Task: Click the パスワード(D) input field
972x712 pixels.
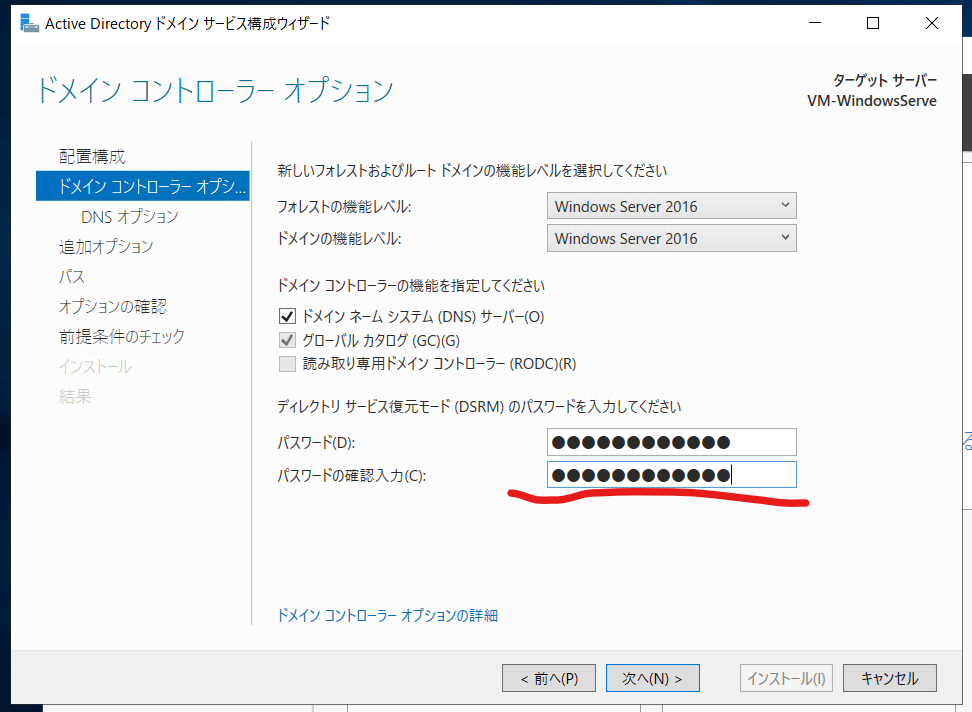Action: pos(671,442)
